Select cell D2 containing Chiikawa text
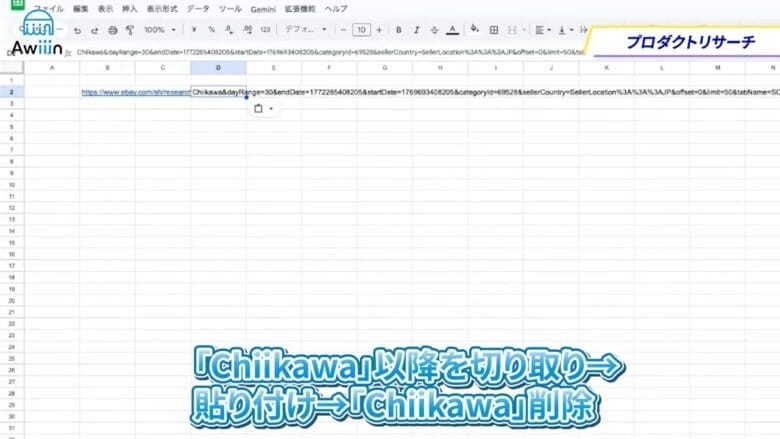 point(218,92)
